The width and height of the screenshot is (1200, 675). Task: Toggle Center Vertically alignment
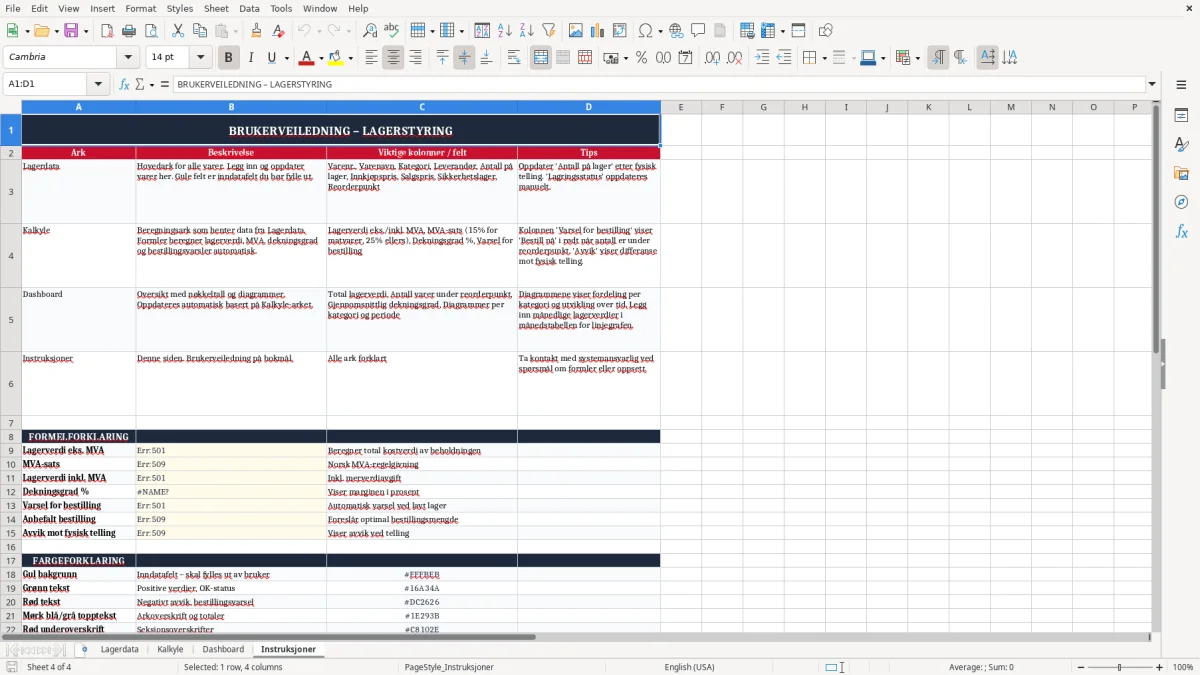(464, 58)
